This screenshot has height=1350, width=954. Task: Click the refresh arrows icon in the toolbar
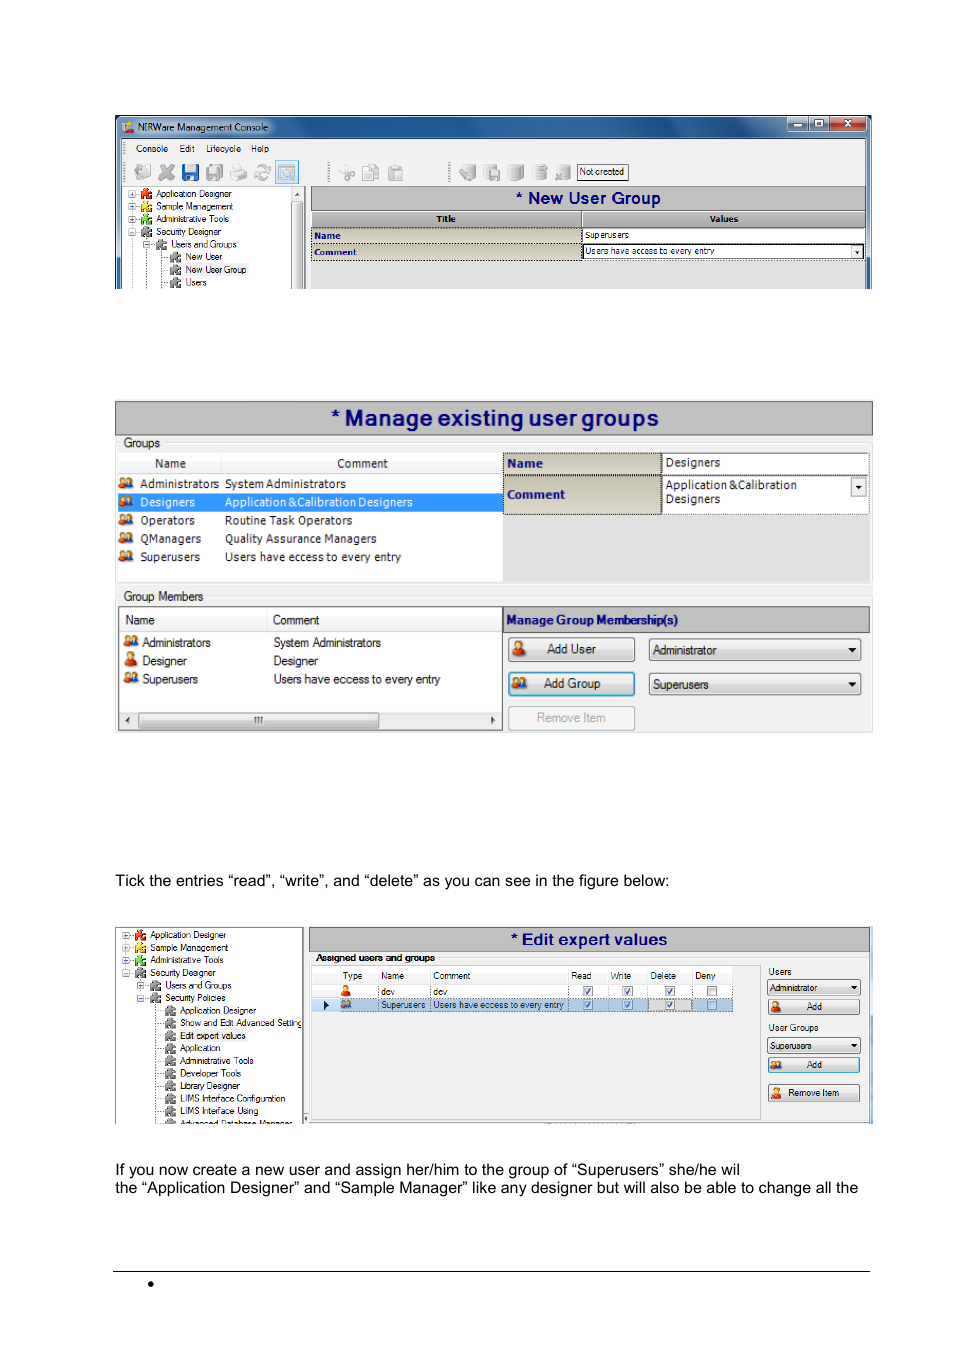tap(262, 173)
